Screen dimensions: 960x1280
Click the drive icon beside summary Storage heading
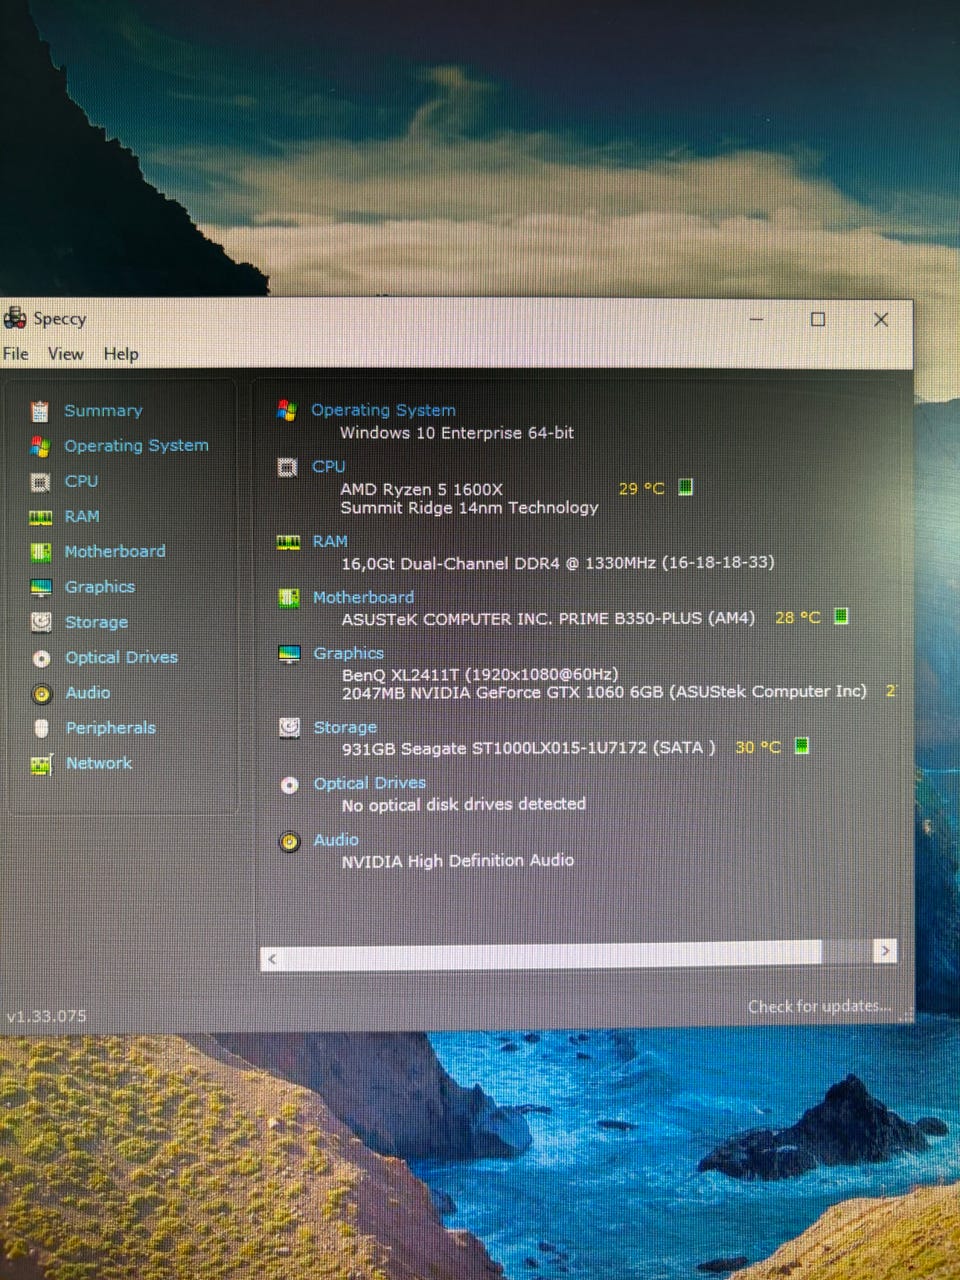290,728
